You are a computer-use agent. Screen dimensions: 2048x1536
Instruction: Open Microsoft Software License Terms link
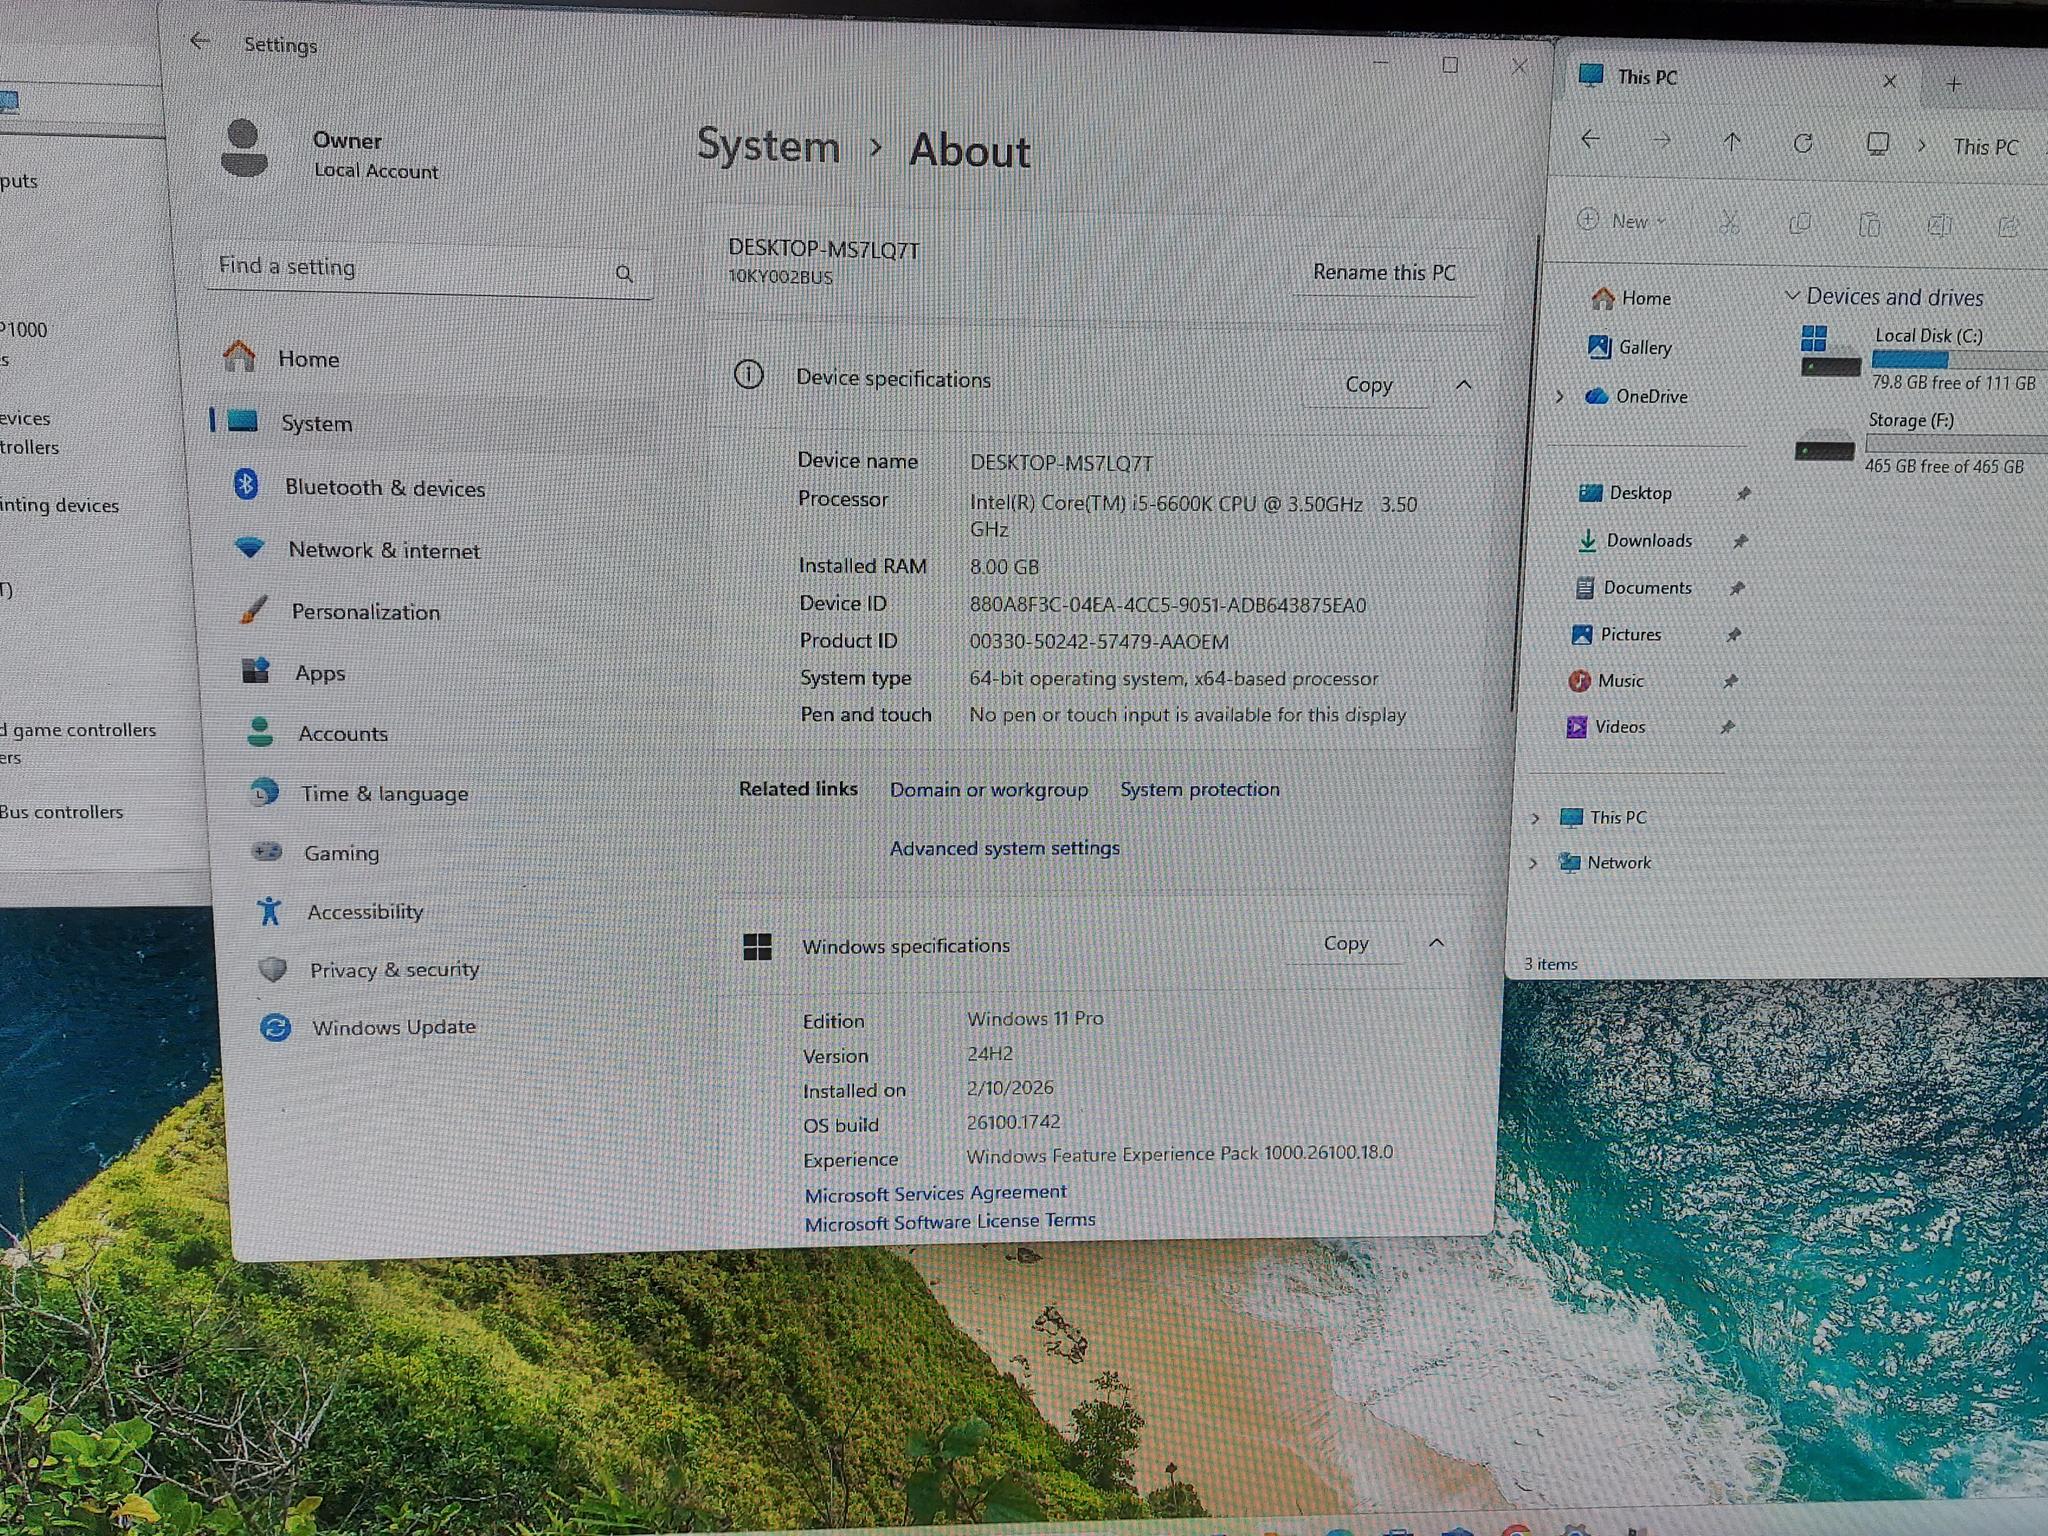[949, 1221]
